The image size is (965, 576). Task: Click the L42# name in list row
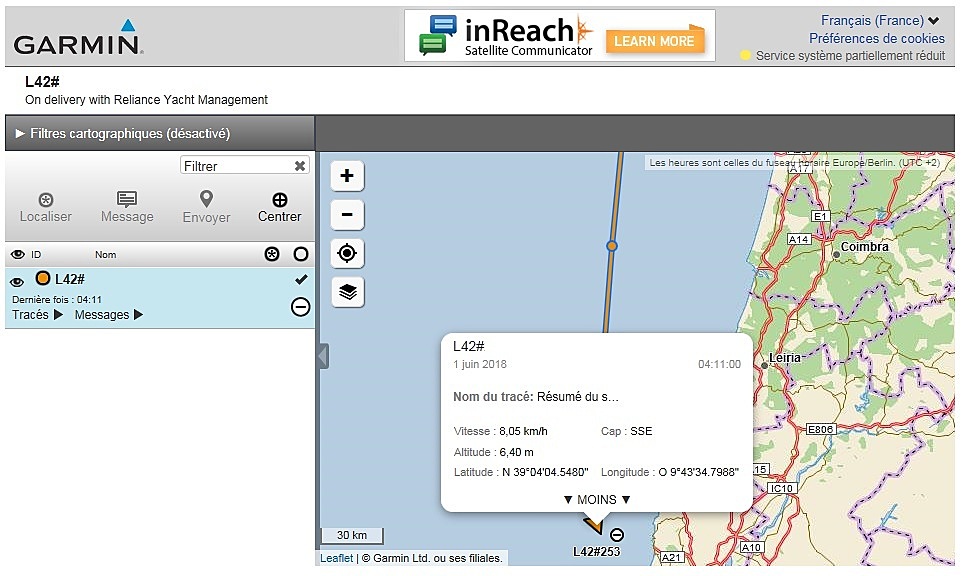(70, 279)
